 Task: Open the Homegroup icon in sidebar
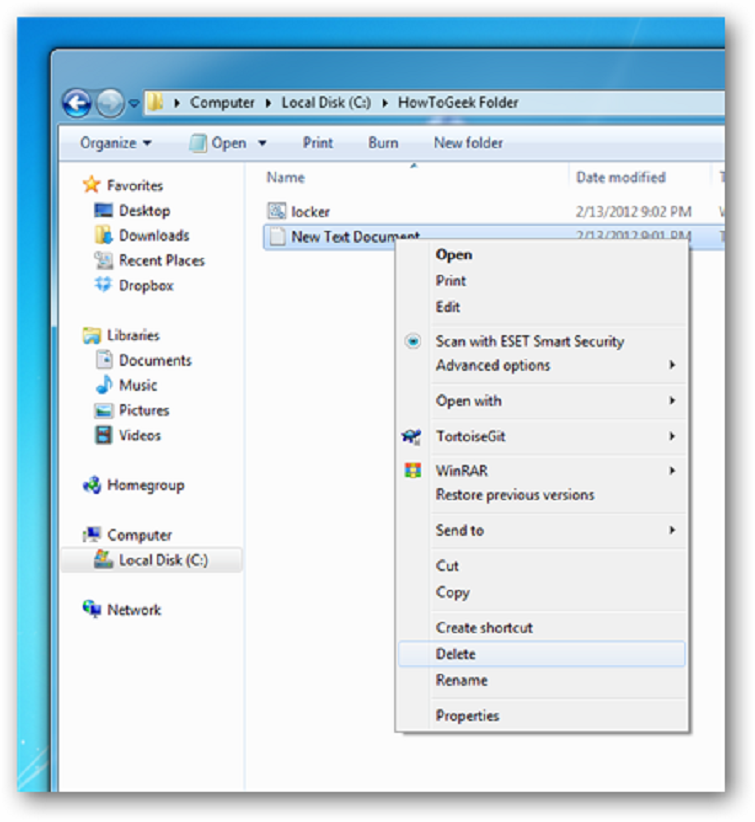92,485
